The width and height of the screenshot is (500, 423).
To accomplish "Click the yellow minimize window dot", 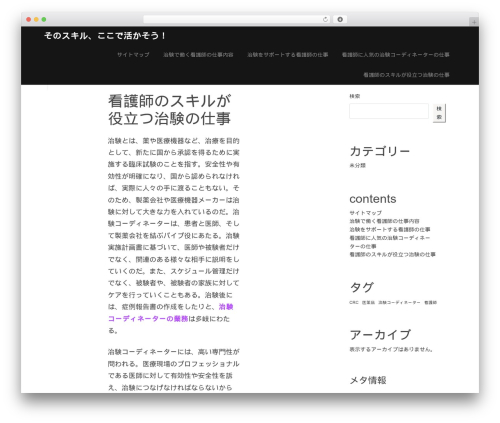I will 36,19.
